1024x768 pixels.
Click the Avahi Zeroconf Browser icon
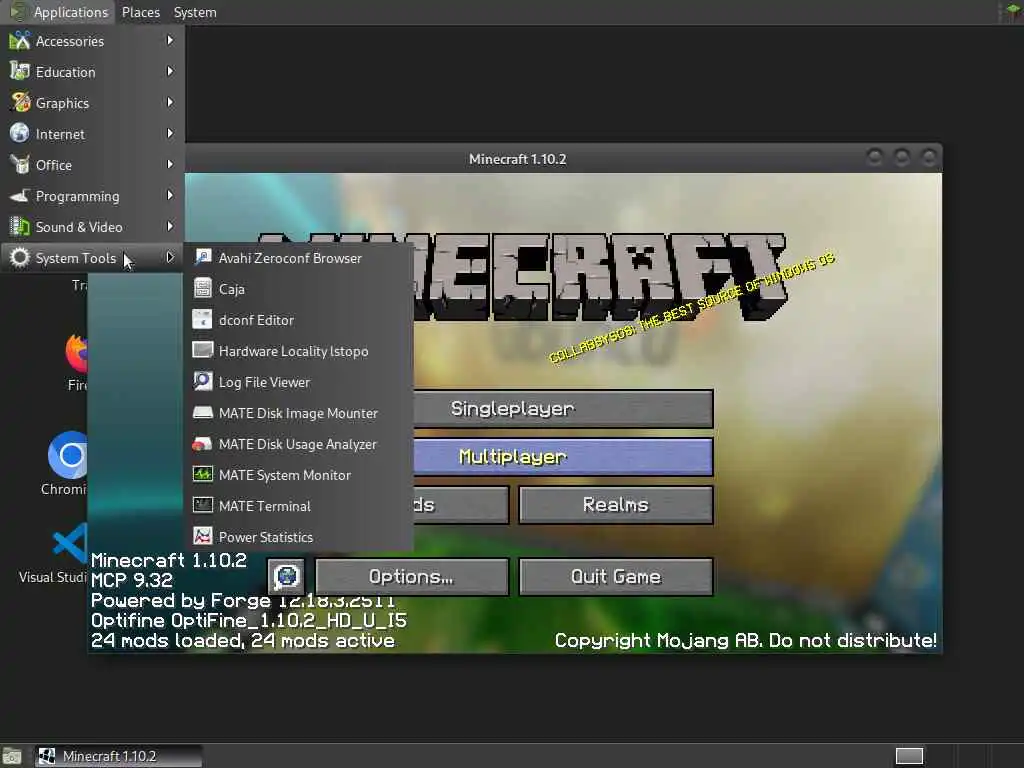point(203,257)
